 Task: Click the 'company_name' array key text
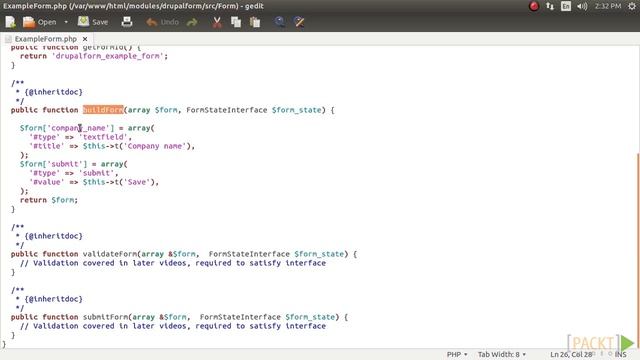click(78, 128)
